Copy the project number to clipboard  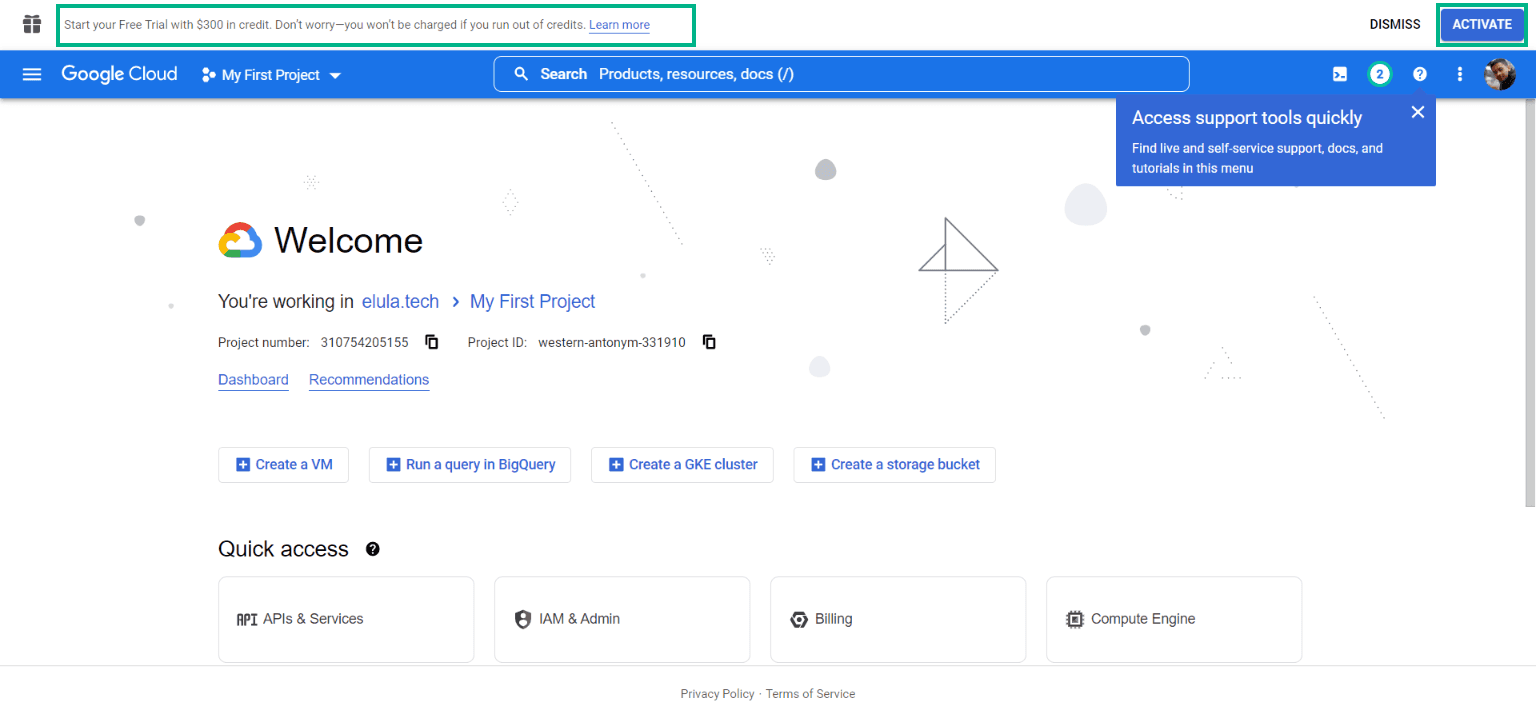[432, 342]
